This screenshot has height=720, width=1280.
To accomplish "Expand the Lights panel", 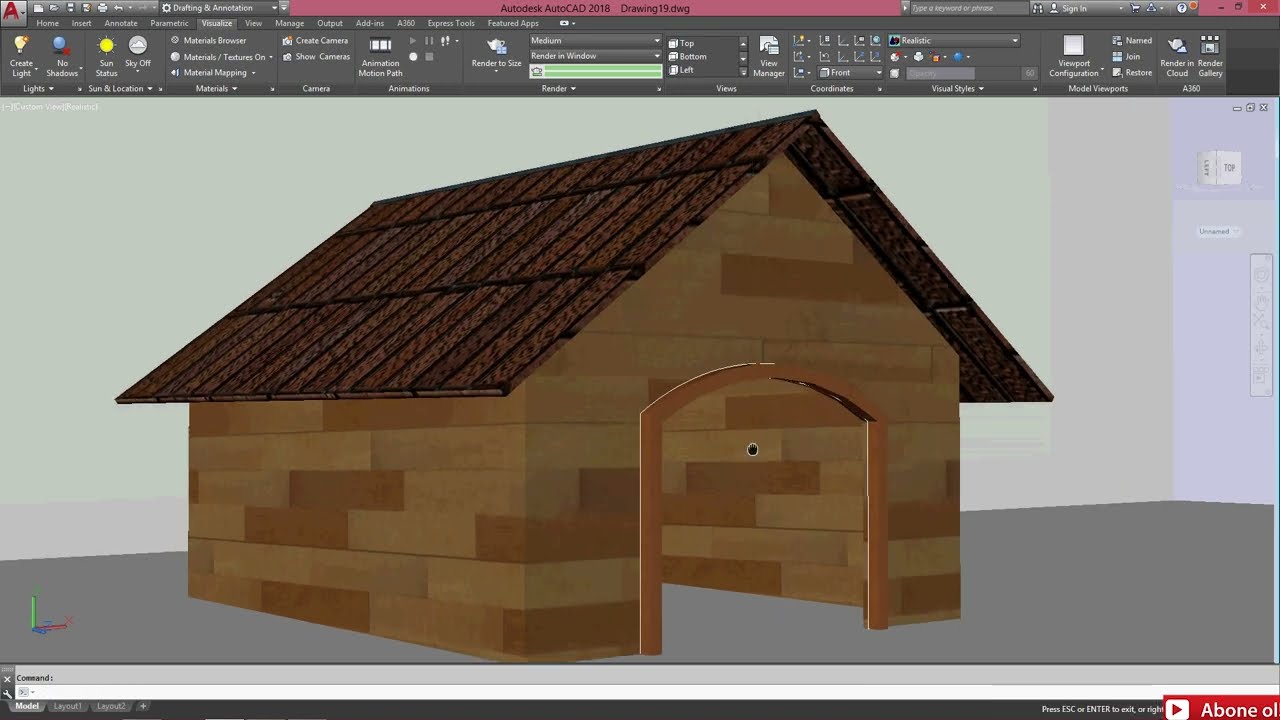I will [x=40, y=89].
